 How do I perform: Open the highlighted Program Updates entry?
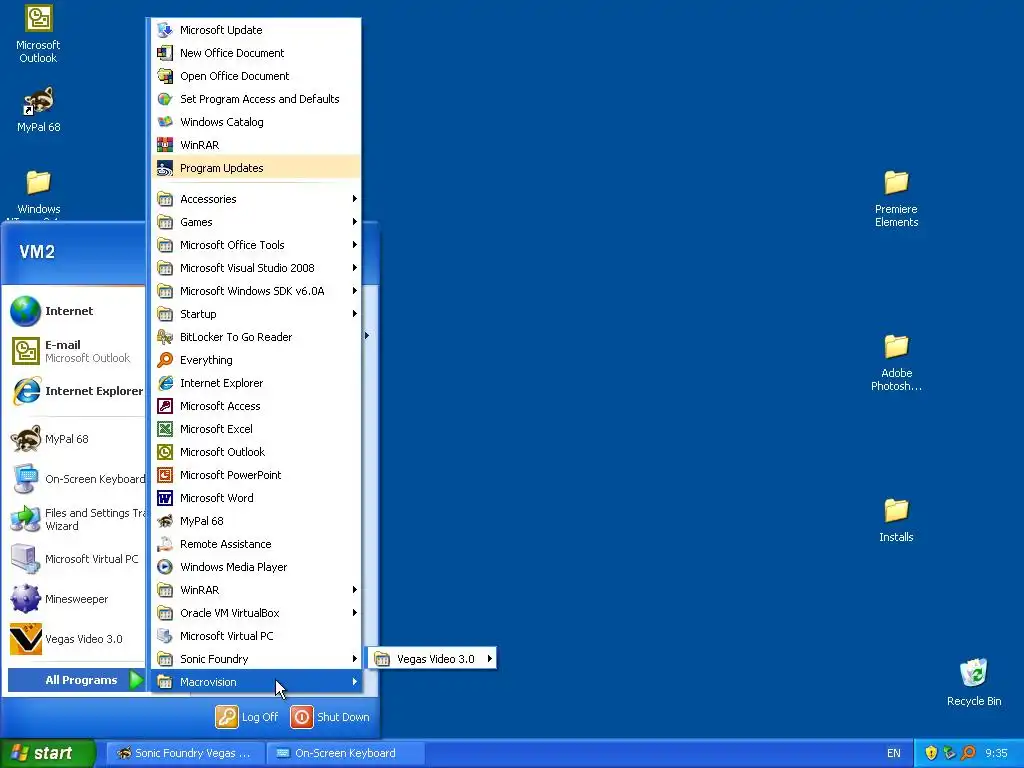256,168
